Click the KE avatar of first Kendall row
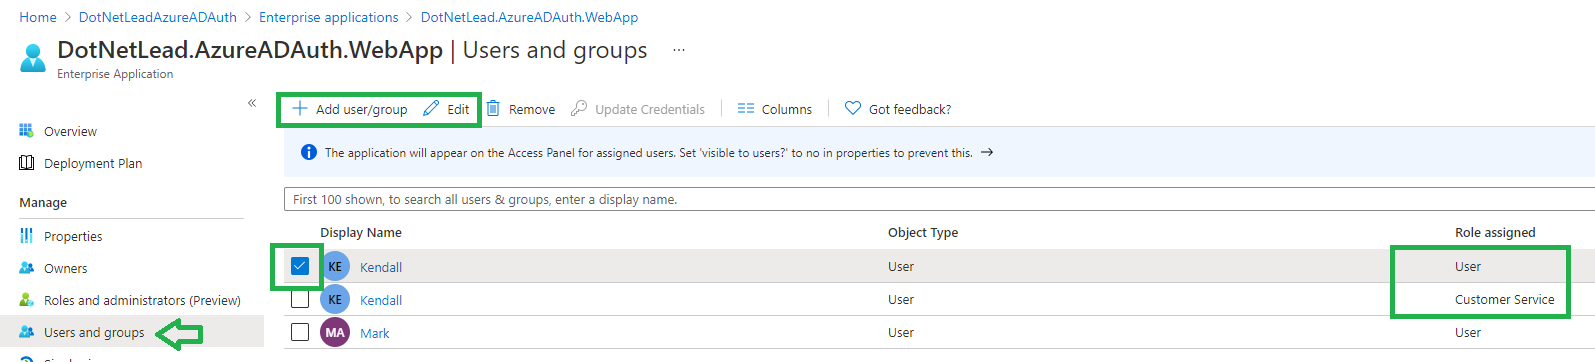Screen dimensions: 1595x362 coord(335,267)
